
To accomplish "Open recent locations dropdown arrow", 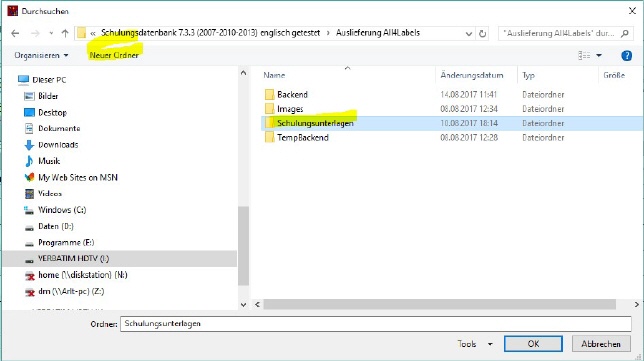I will pos(51,33).
